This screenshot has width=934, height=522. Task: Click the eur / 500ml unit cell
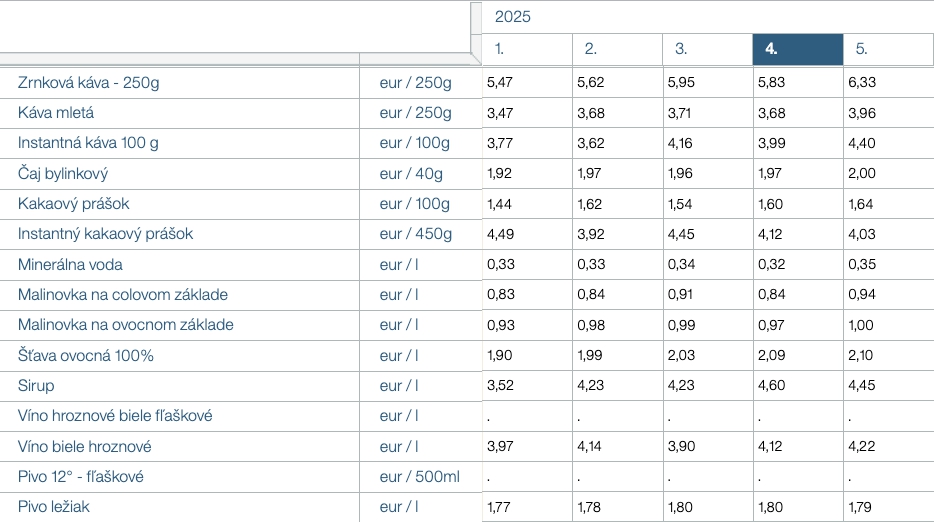tap(419, 477)
